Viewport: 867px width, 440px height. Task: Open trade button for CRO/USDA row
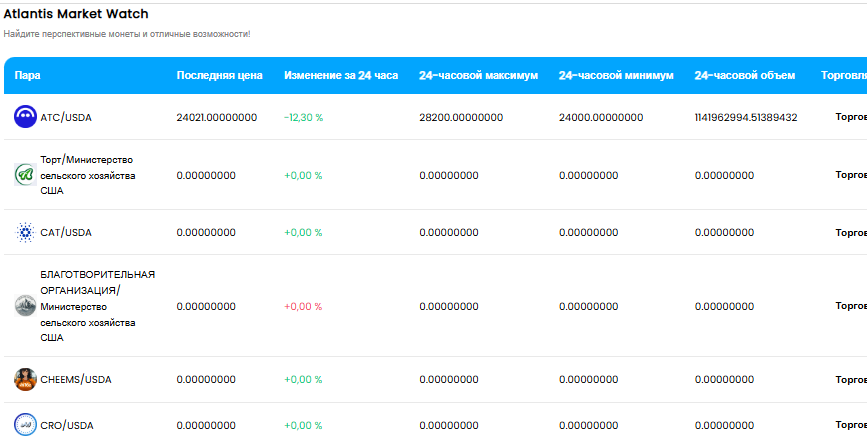851,425
